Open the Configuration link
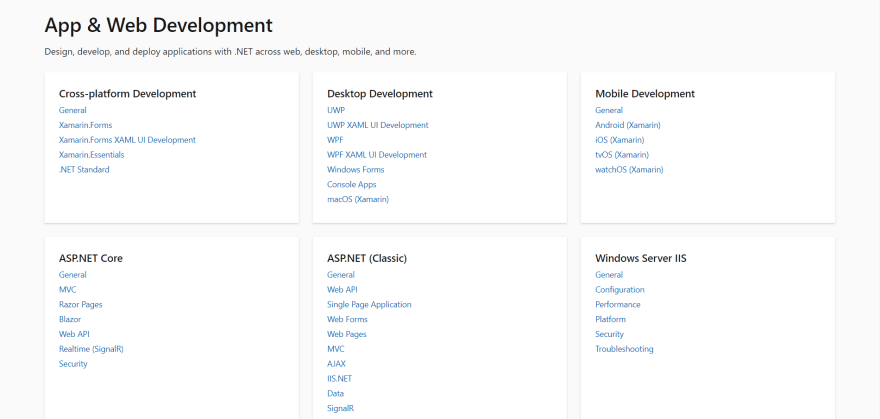 pyautogui.click(x=620, y=290)
